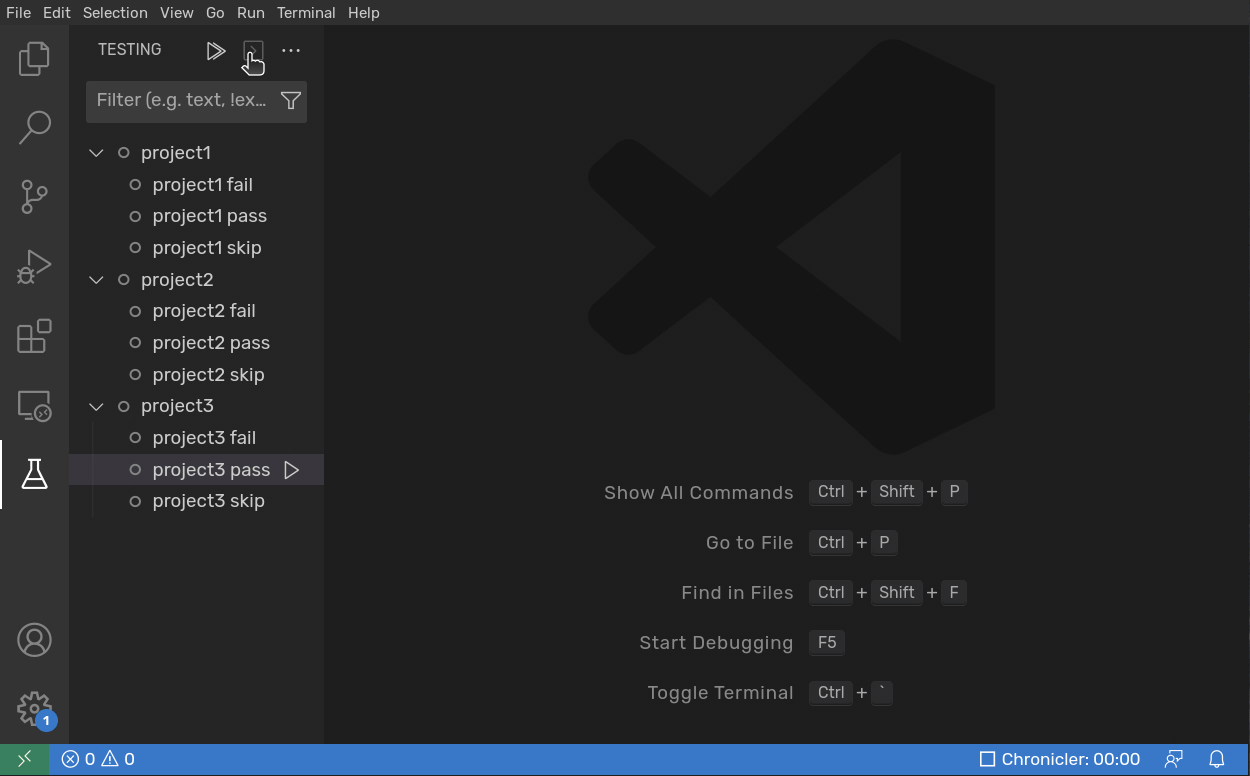Collapse the project1 test group

point(95,152)
